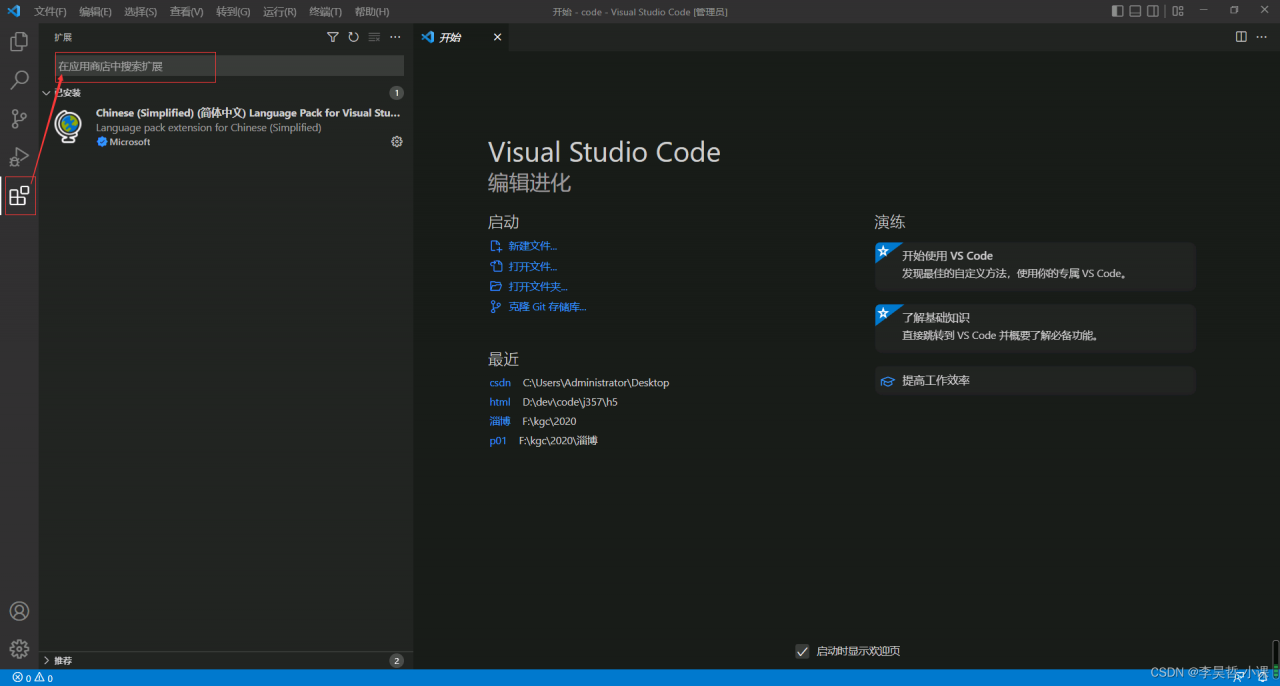Select Chinese (Simplified) Language Pack extension title
1280x686 pixels.
coord(248,113)
